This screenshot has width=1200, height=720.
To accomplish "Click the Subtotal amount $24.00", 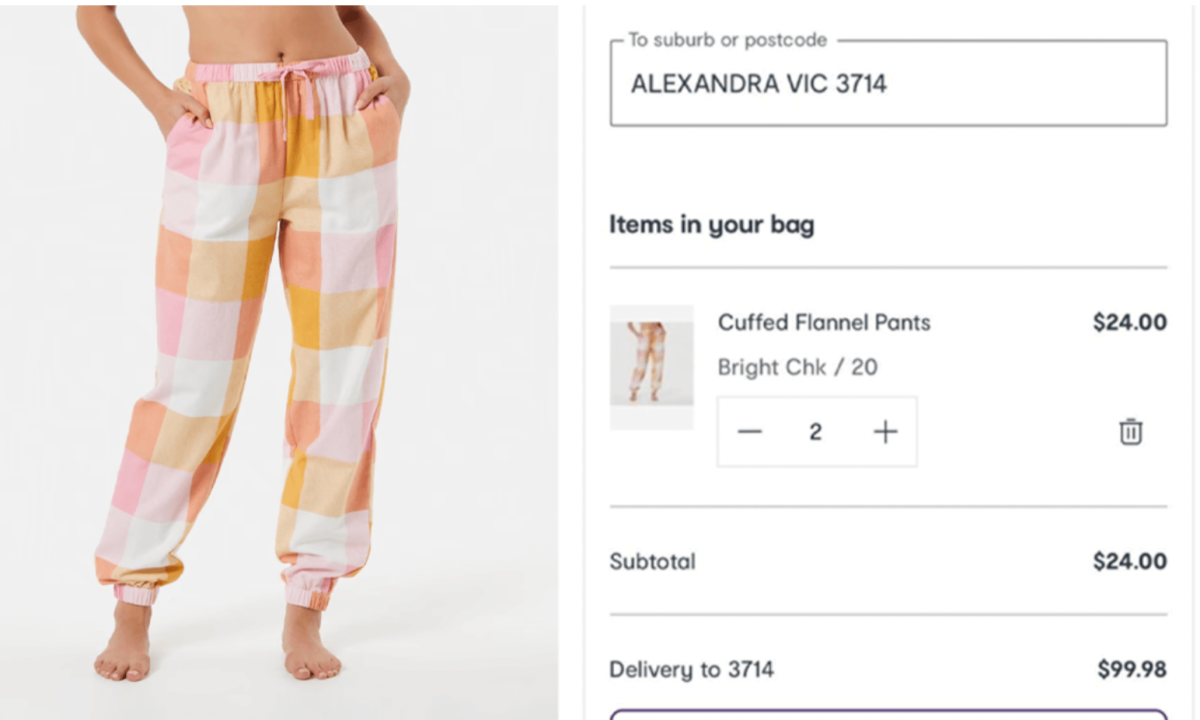I will point(1129,561).
